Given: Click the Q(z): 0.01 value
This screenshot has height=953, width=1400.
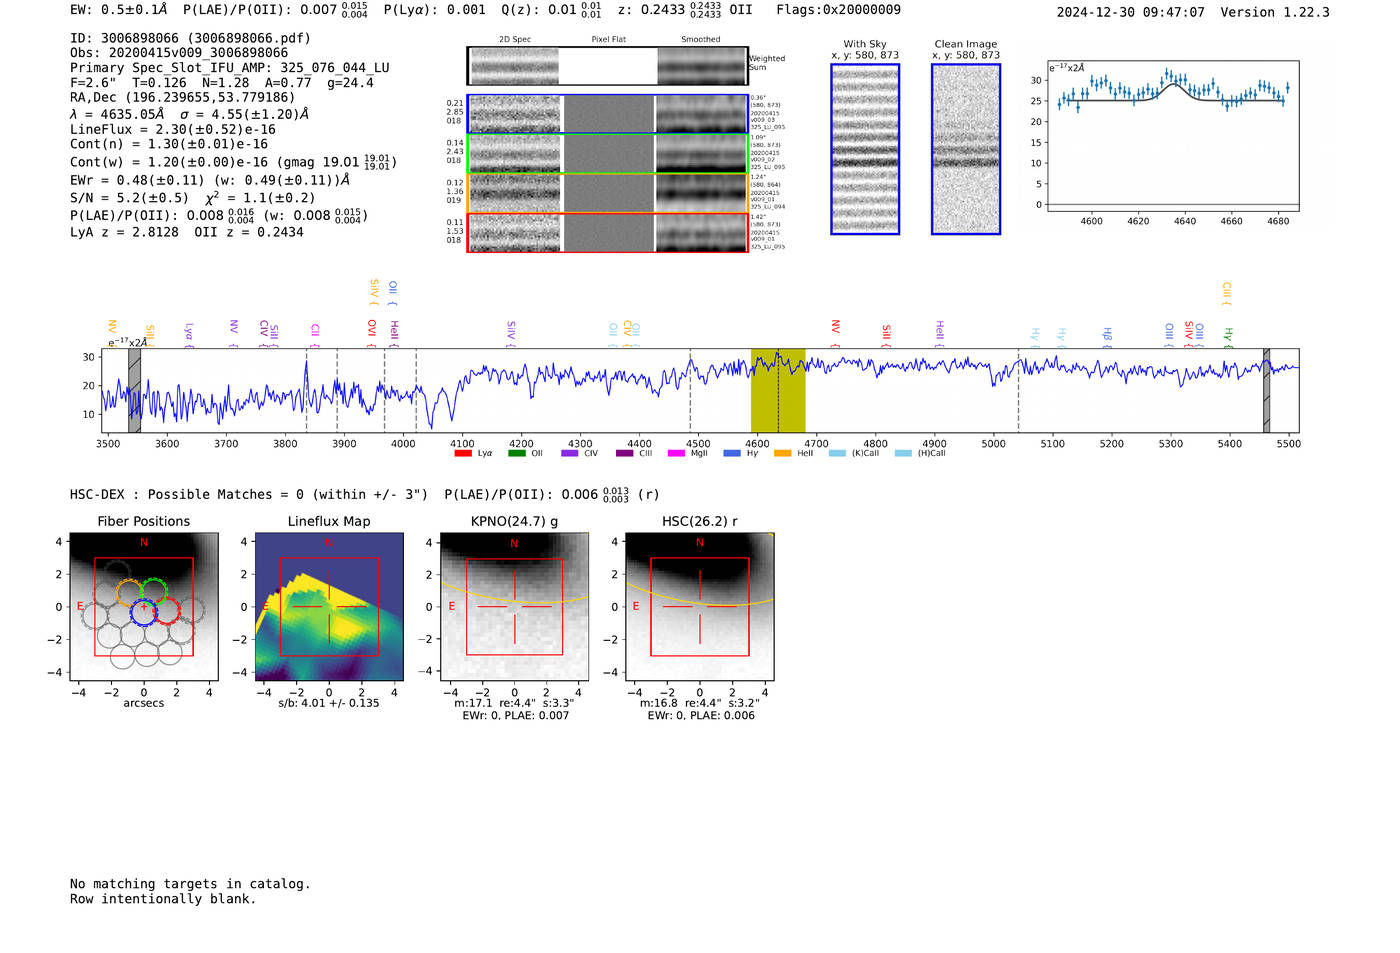Looking at the screenshot, I should point(550,10).
